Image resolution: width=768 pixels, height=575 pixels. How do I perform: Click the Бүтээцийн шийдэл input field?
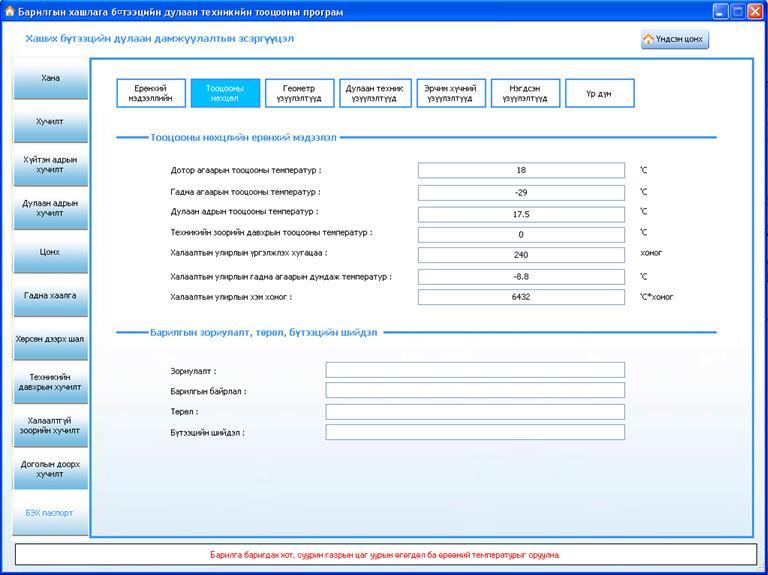tap(475, 432)
